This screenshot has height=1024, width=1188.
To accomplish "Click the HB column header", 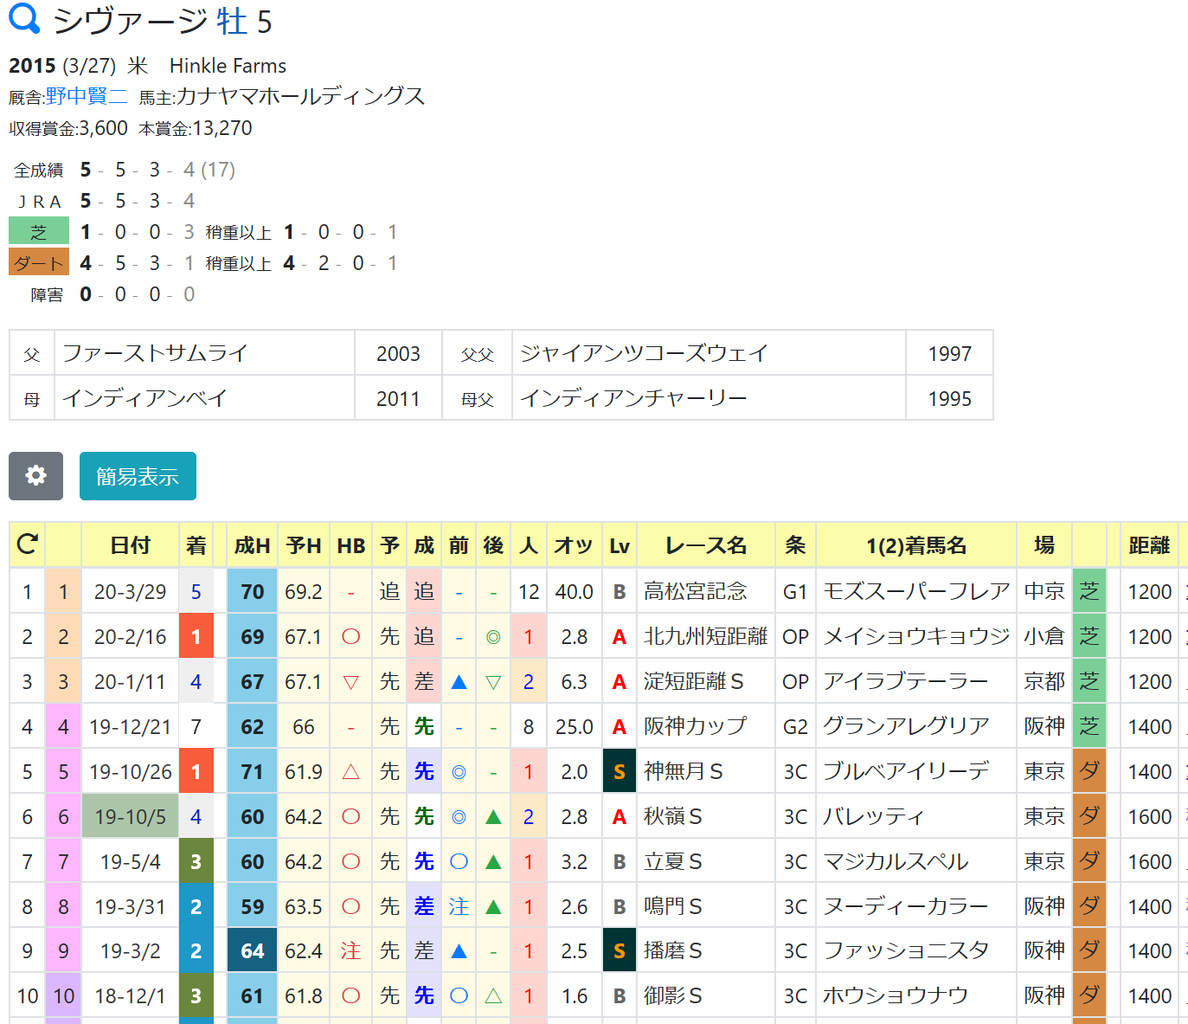I will point(351,545).
